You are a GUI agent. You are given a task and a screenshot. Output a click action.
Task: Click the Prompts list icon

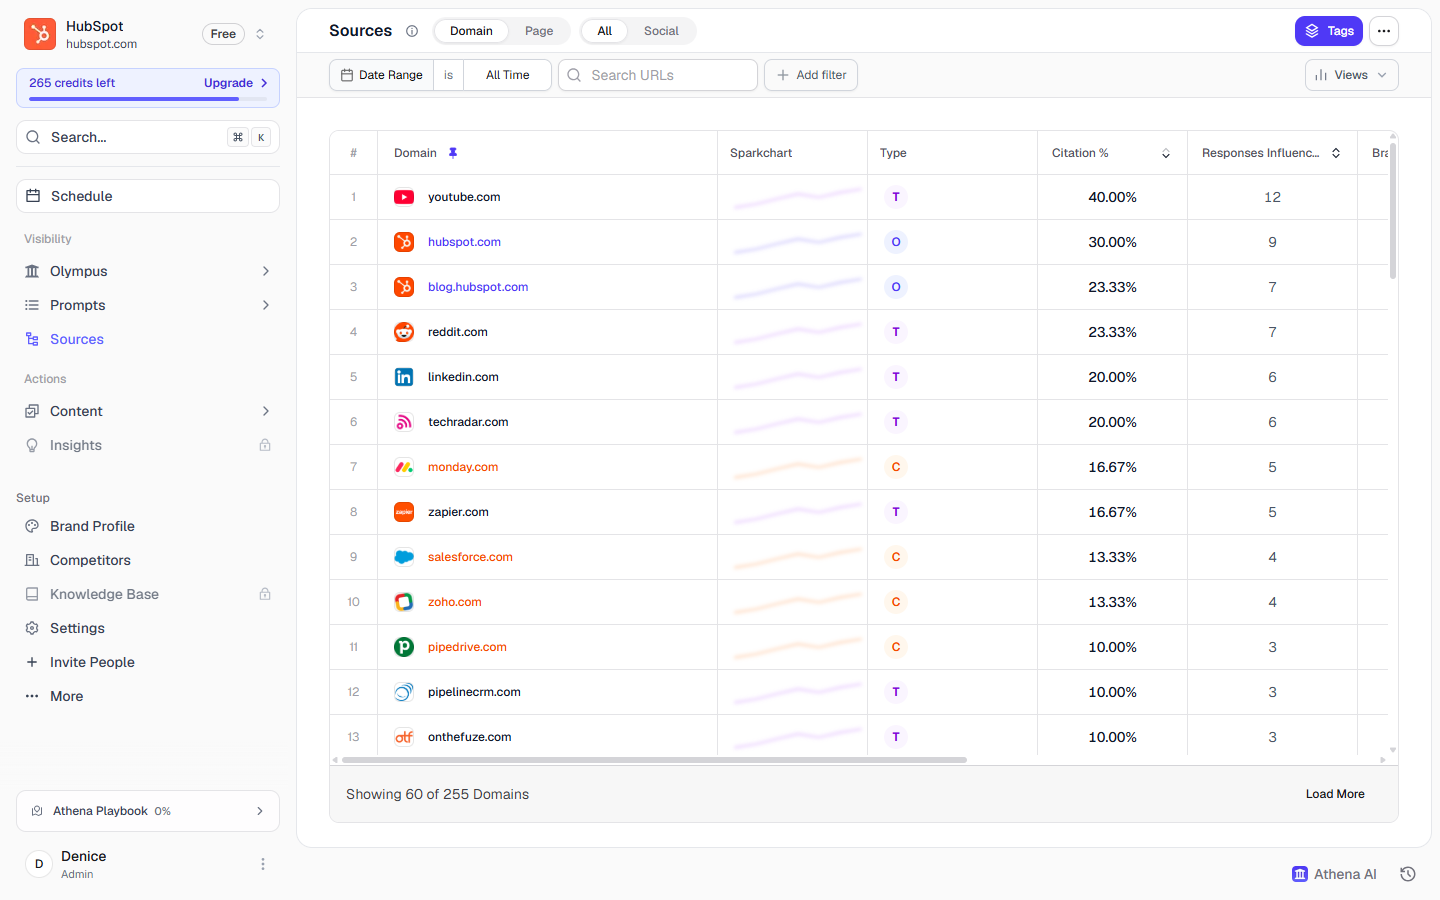tap(32, 305)
